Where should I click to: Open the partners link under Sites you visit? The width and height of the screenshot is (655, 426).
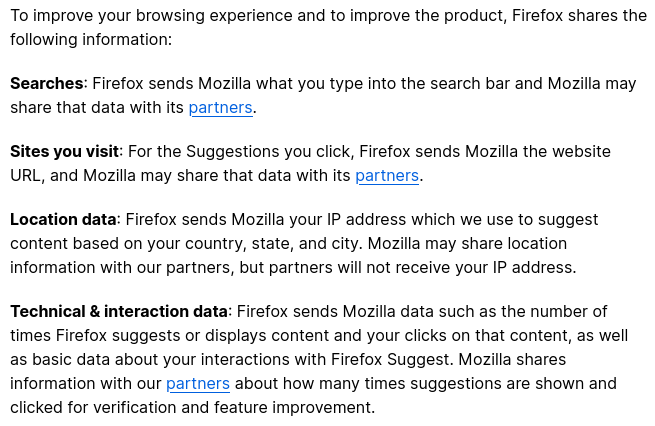click(x=387, y=176)
